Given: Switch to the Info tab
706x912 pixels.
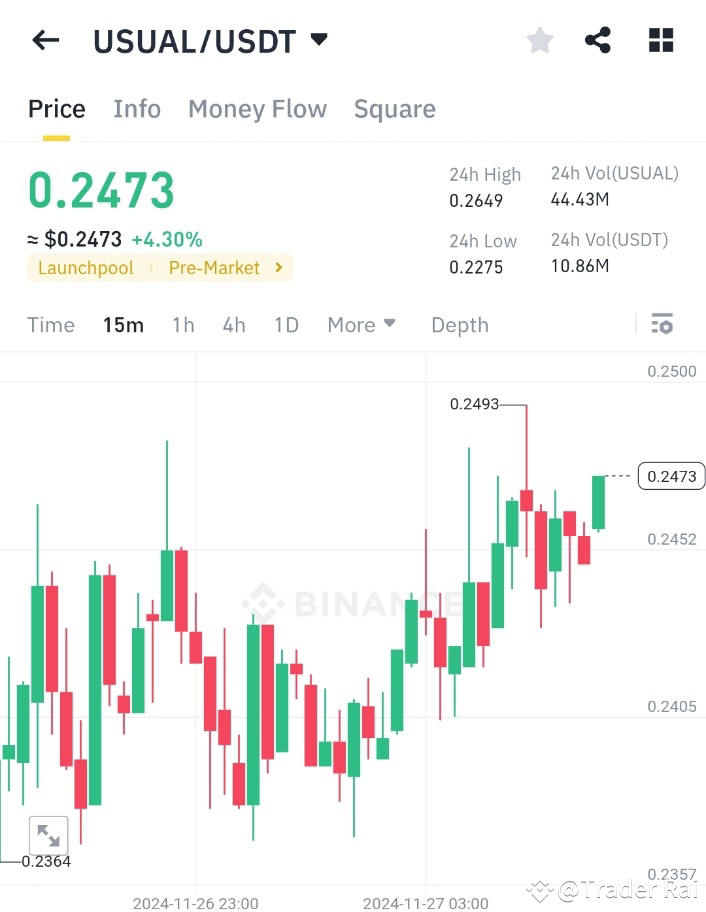Looking at the screenshot, I should click(137, 108).
